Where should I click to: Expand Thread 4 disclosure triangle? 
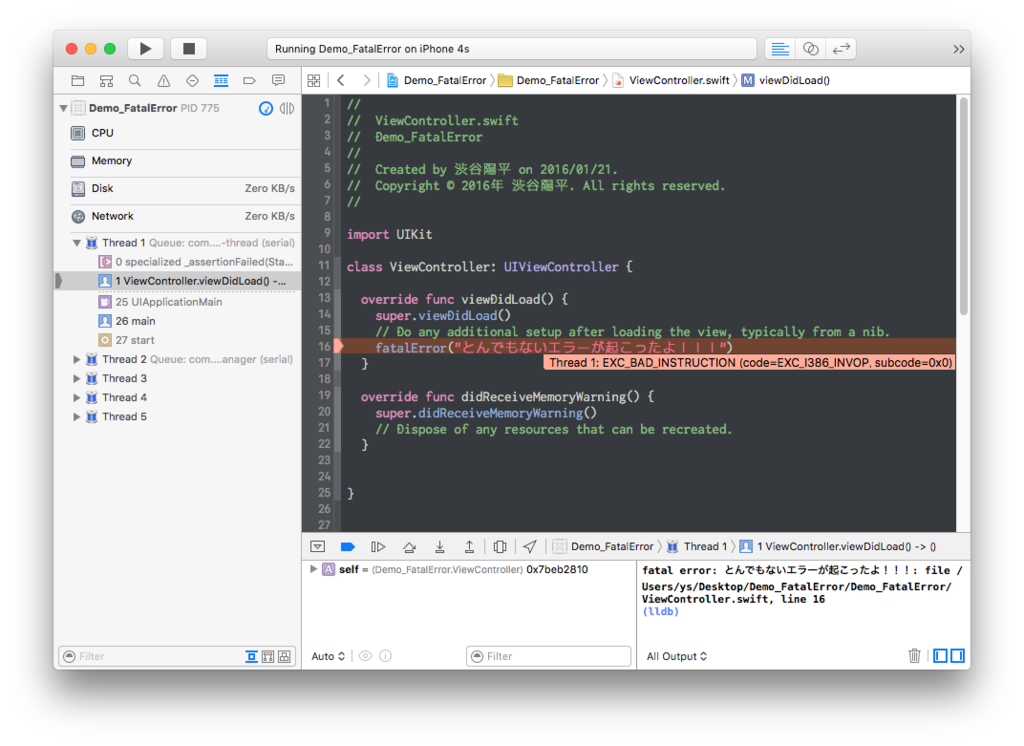(x=76, y=397)
